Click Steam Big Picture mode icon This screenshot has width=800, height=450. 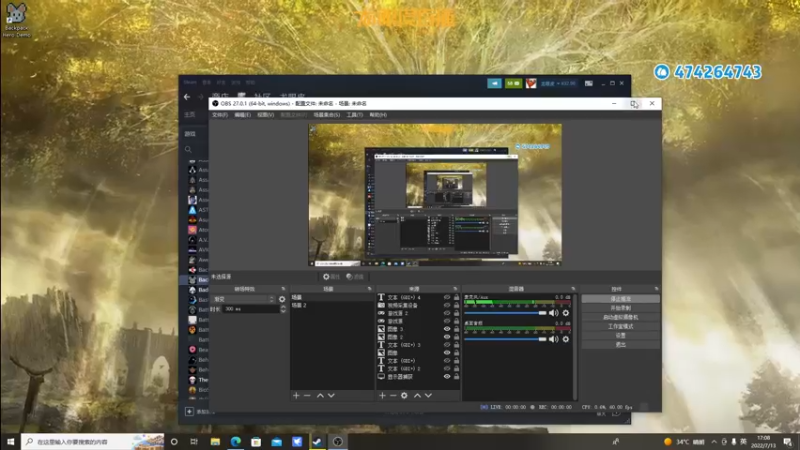click(x=589, y=83)
